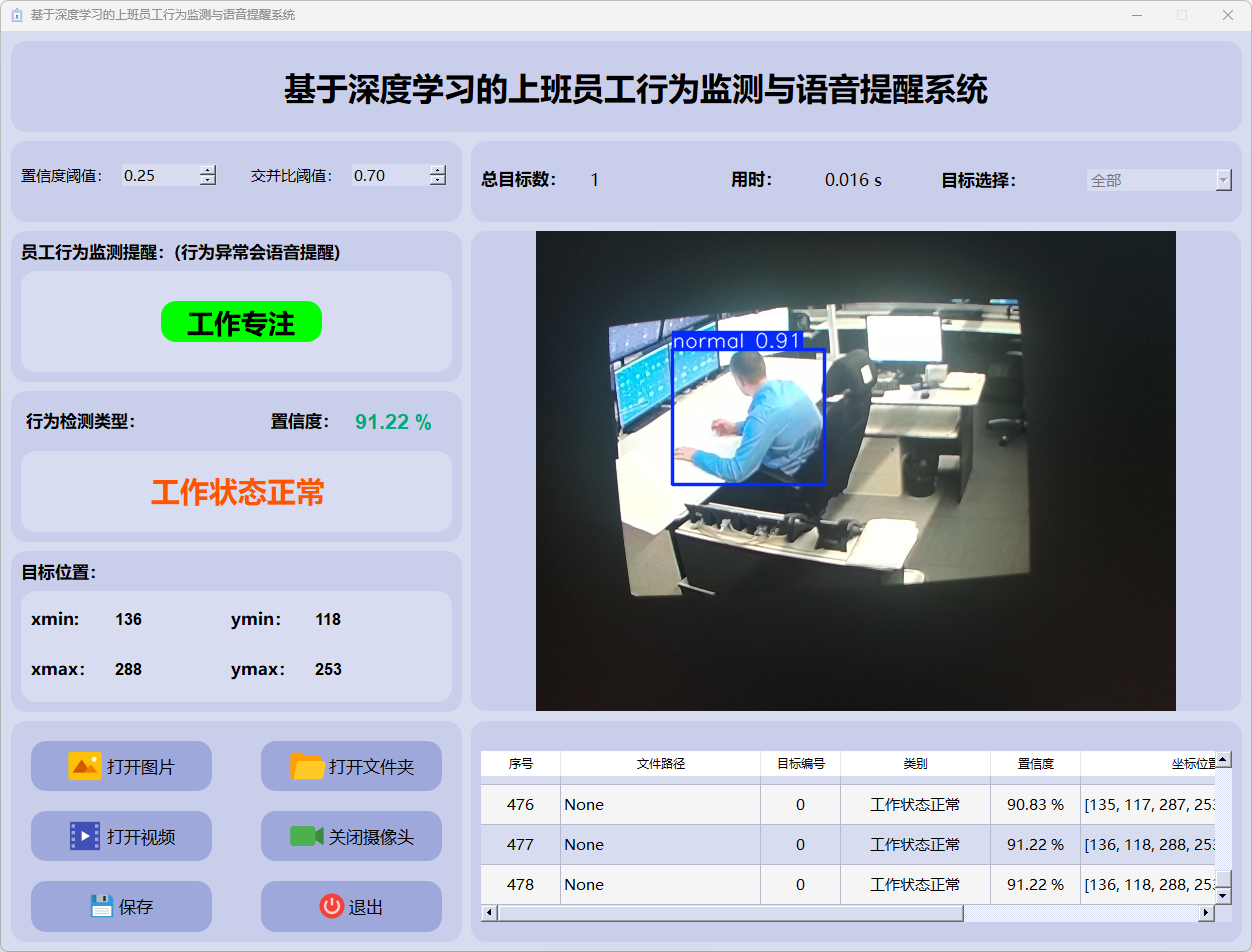1252x952 pixels.
Task: Click the folder icon on 打开文件夹
Action: point(307,766)
